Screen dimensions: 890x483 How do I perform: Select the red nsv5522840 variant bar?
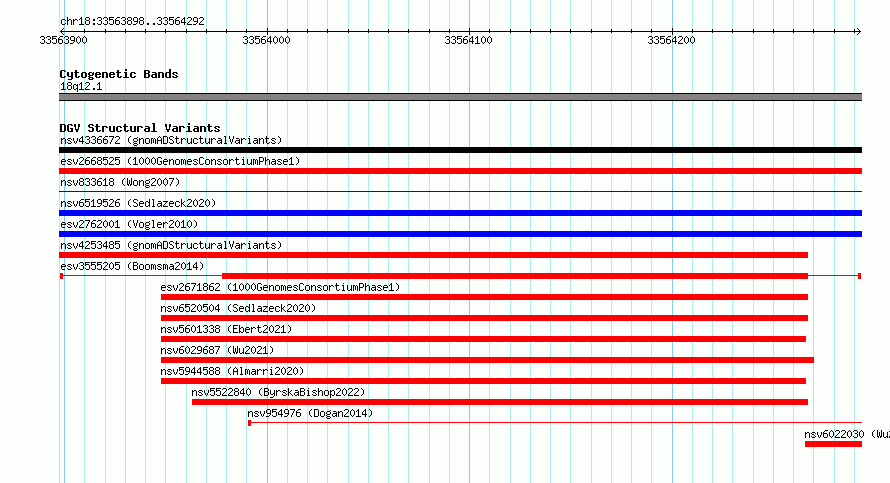click(499, 402)
